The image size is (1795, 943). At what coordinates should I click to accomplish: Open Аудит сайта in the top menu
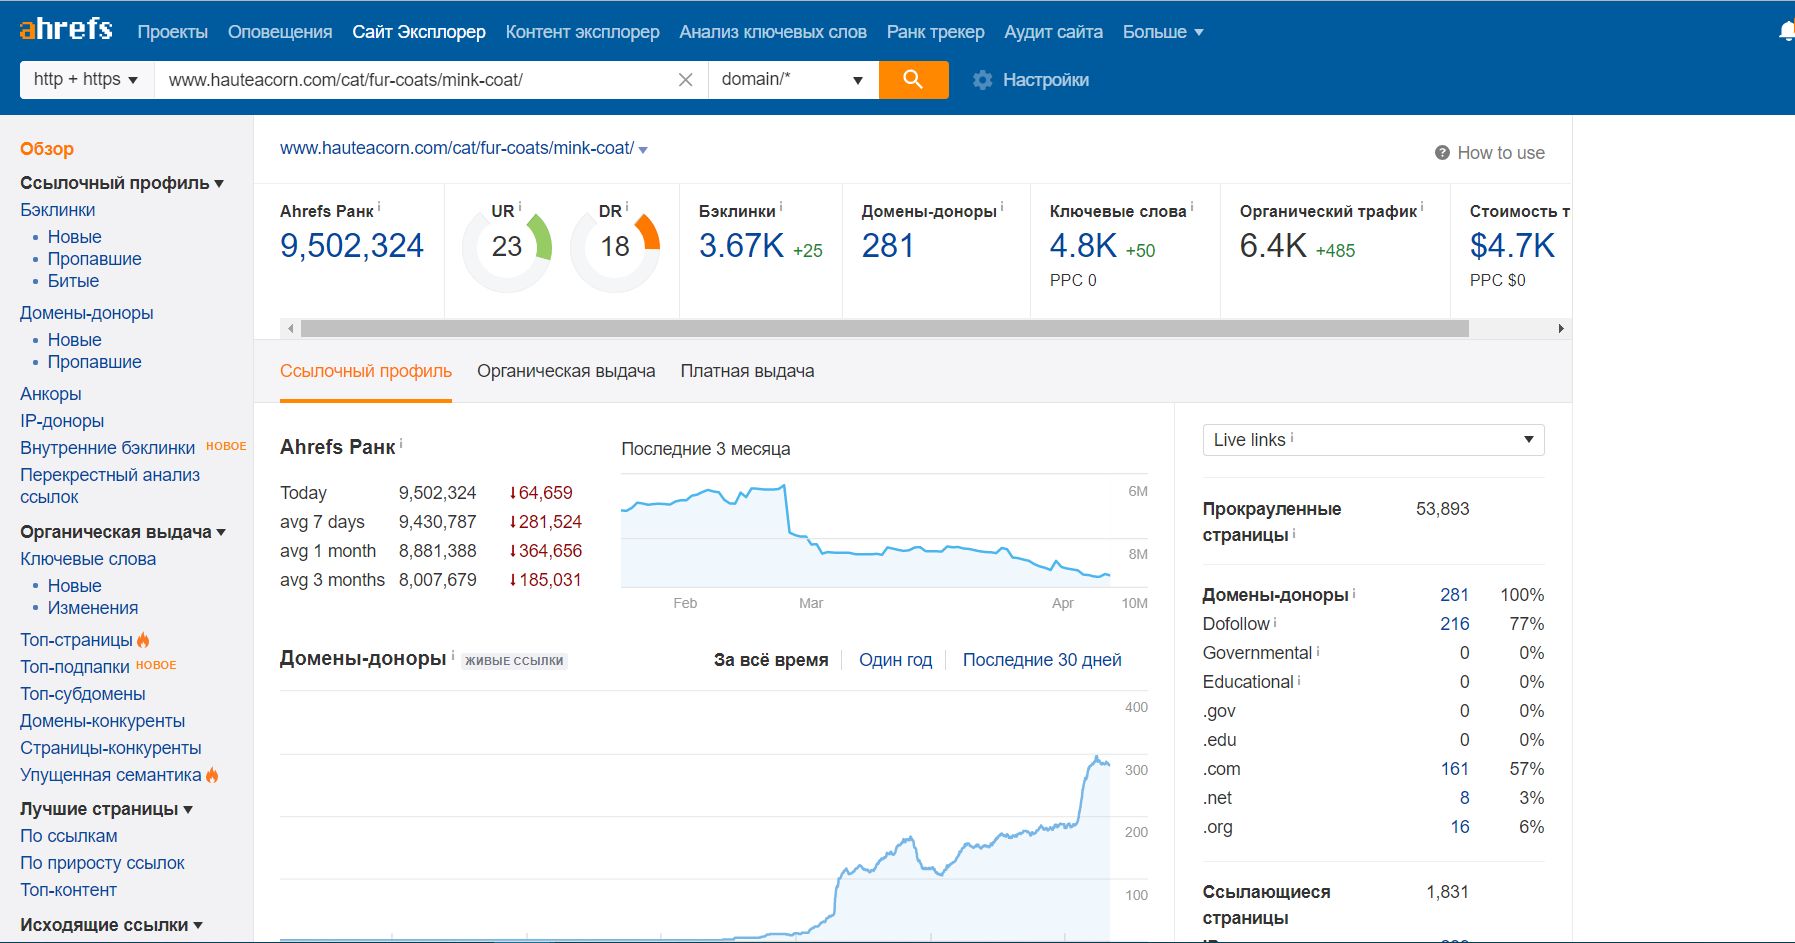click(1054, 32)
